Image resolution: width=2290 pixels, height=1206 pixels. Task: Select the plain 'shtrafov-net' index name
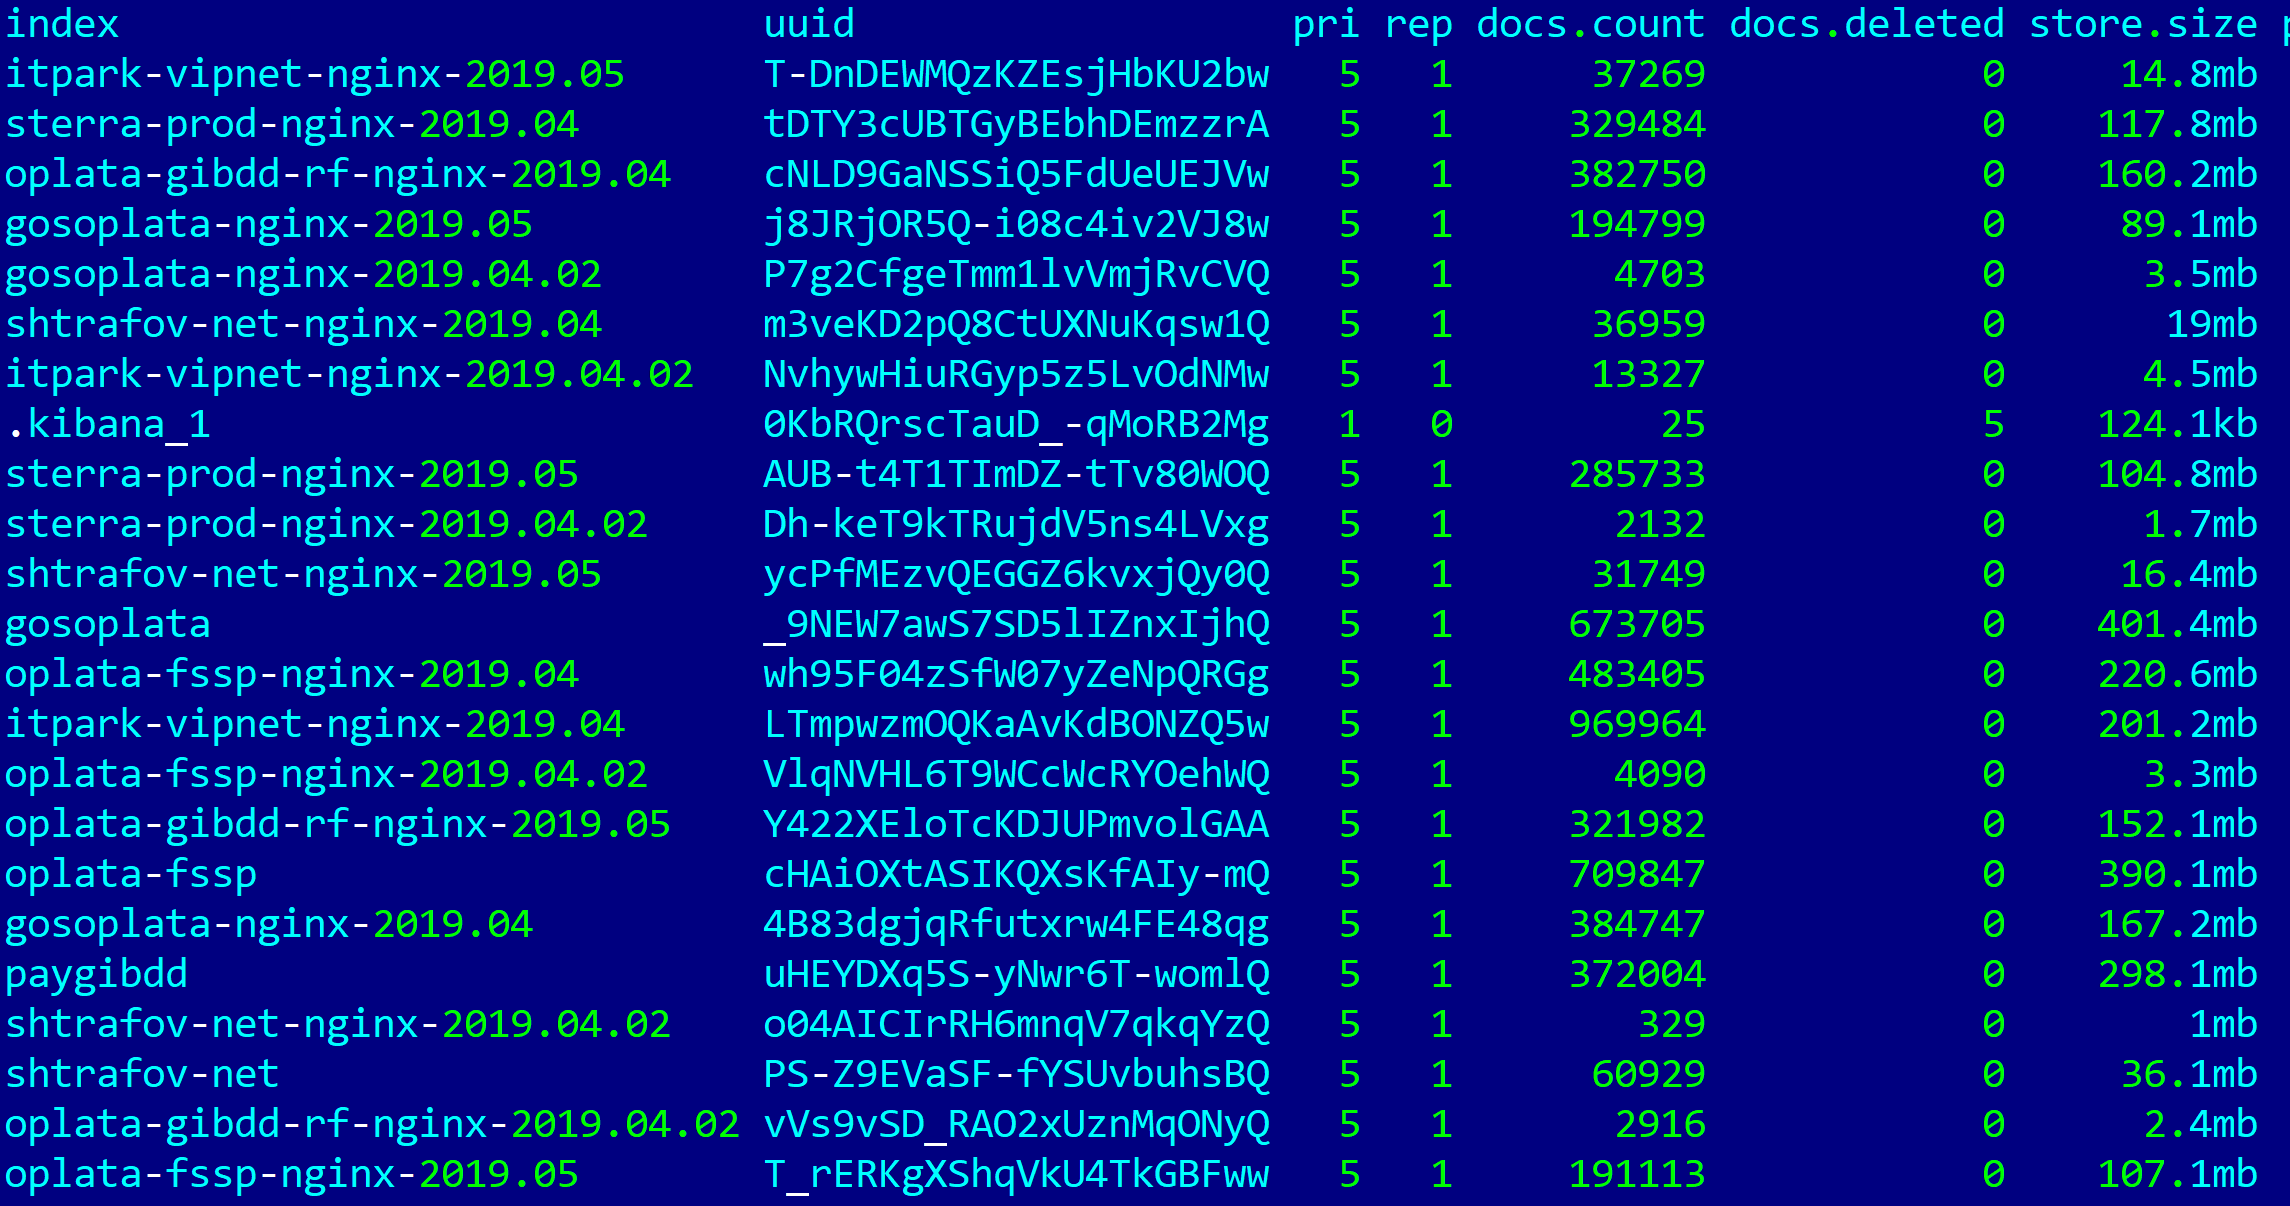click(142, 1074)
